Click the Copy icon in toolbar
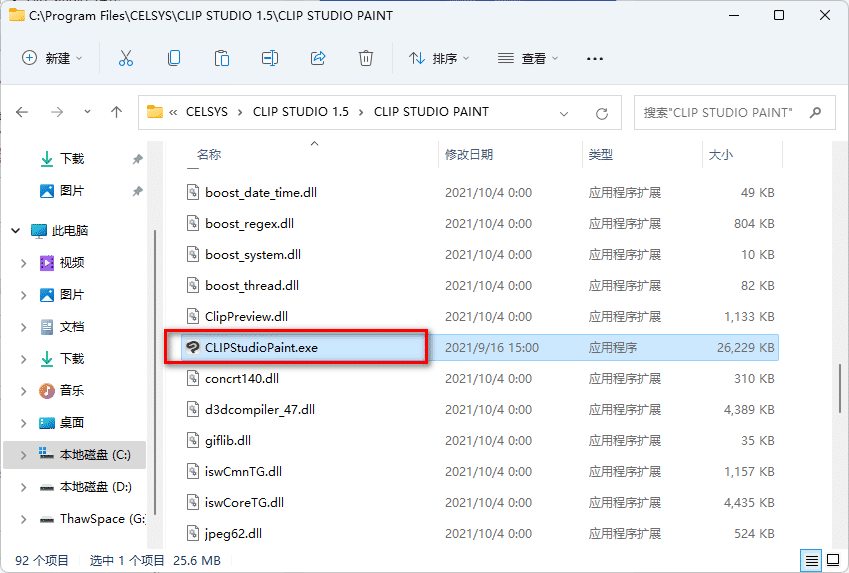 pyautogui.click(x=174, y=58)
